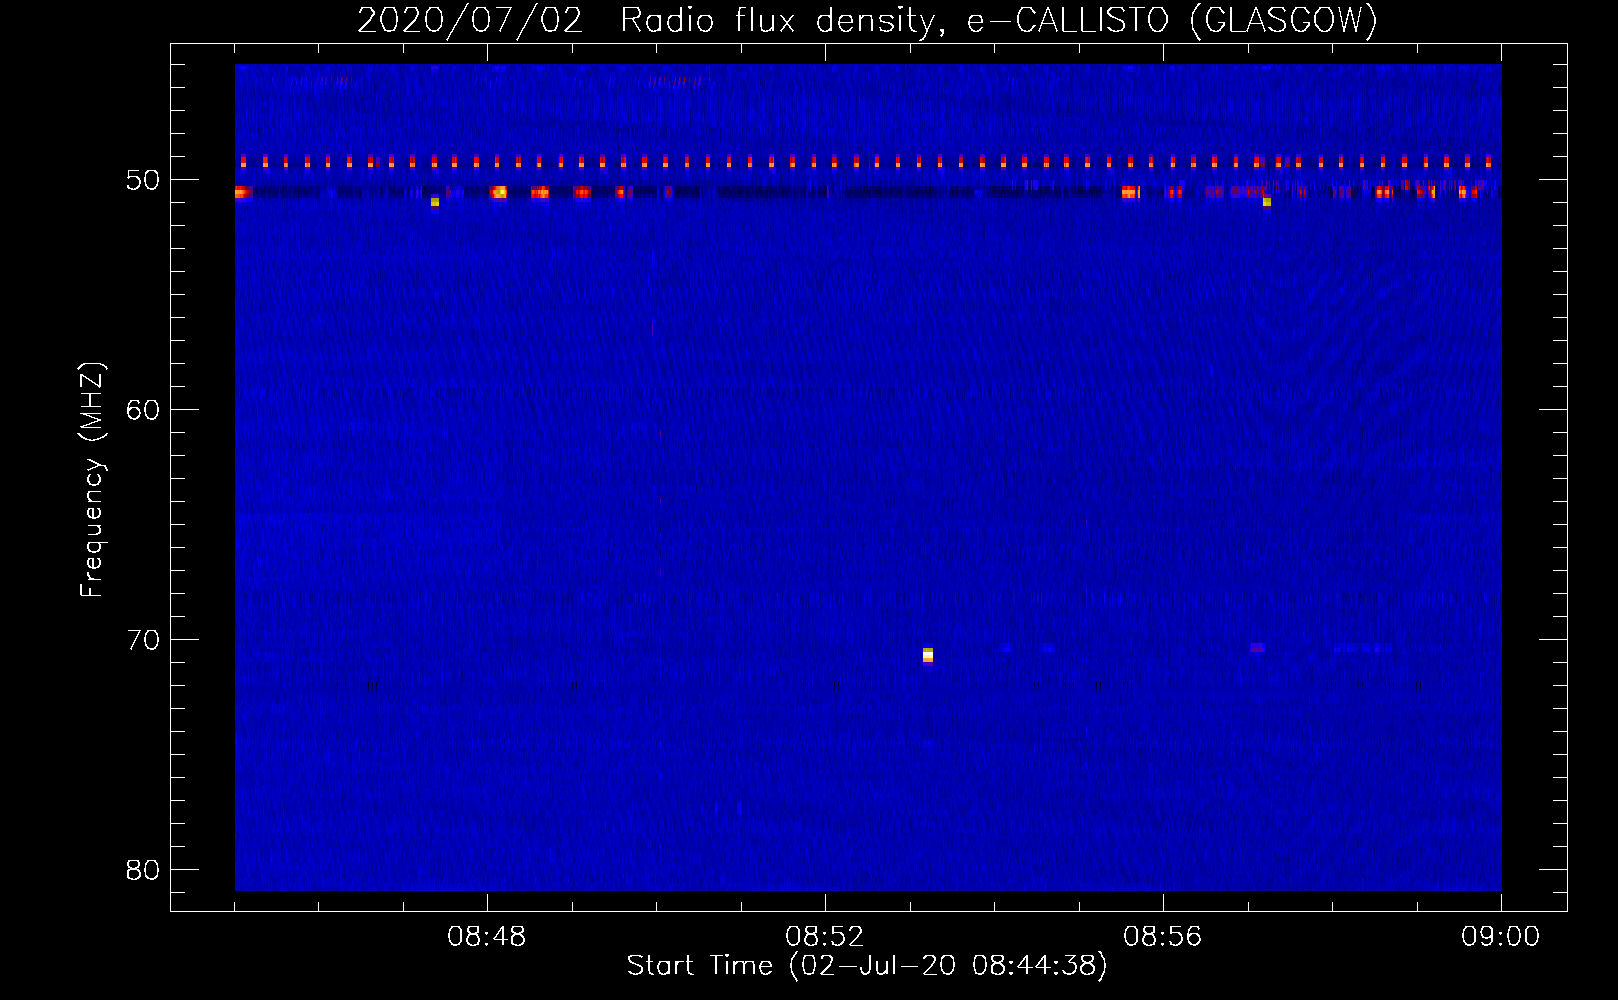Click the yellow spot near 51 MHz at 08:47
The image size is (1618, 1000).
435,202
